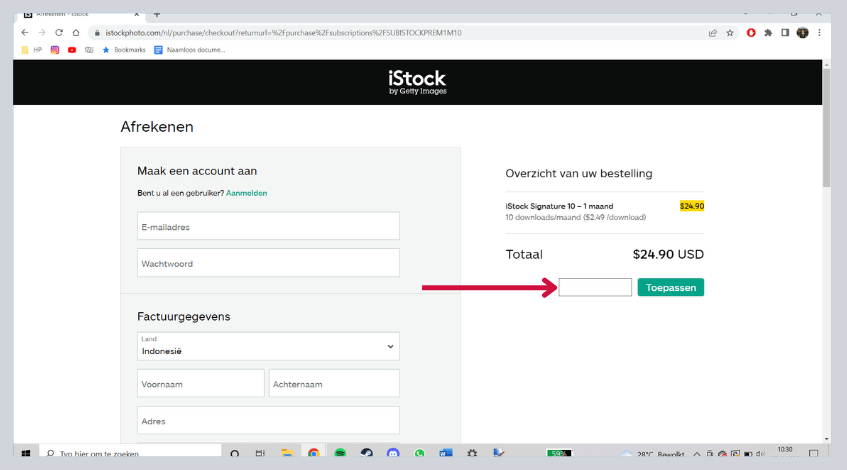Open File Explorer from the taskbar
The width and height of the screenshot is (847, 470).
287,453
